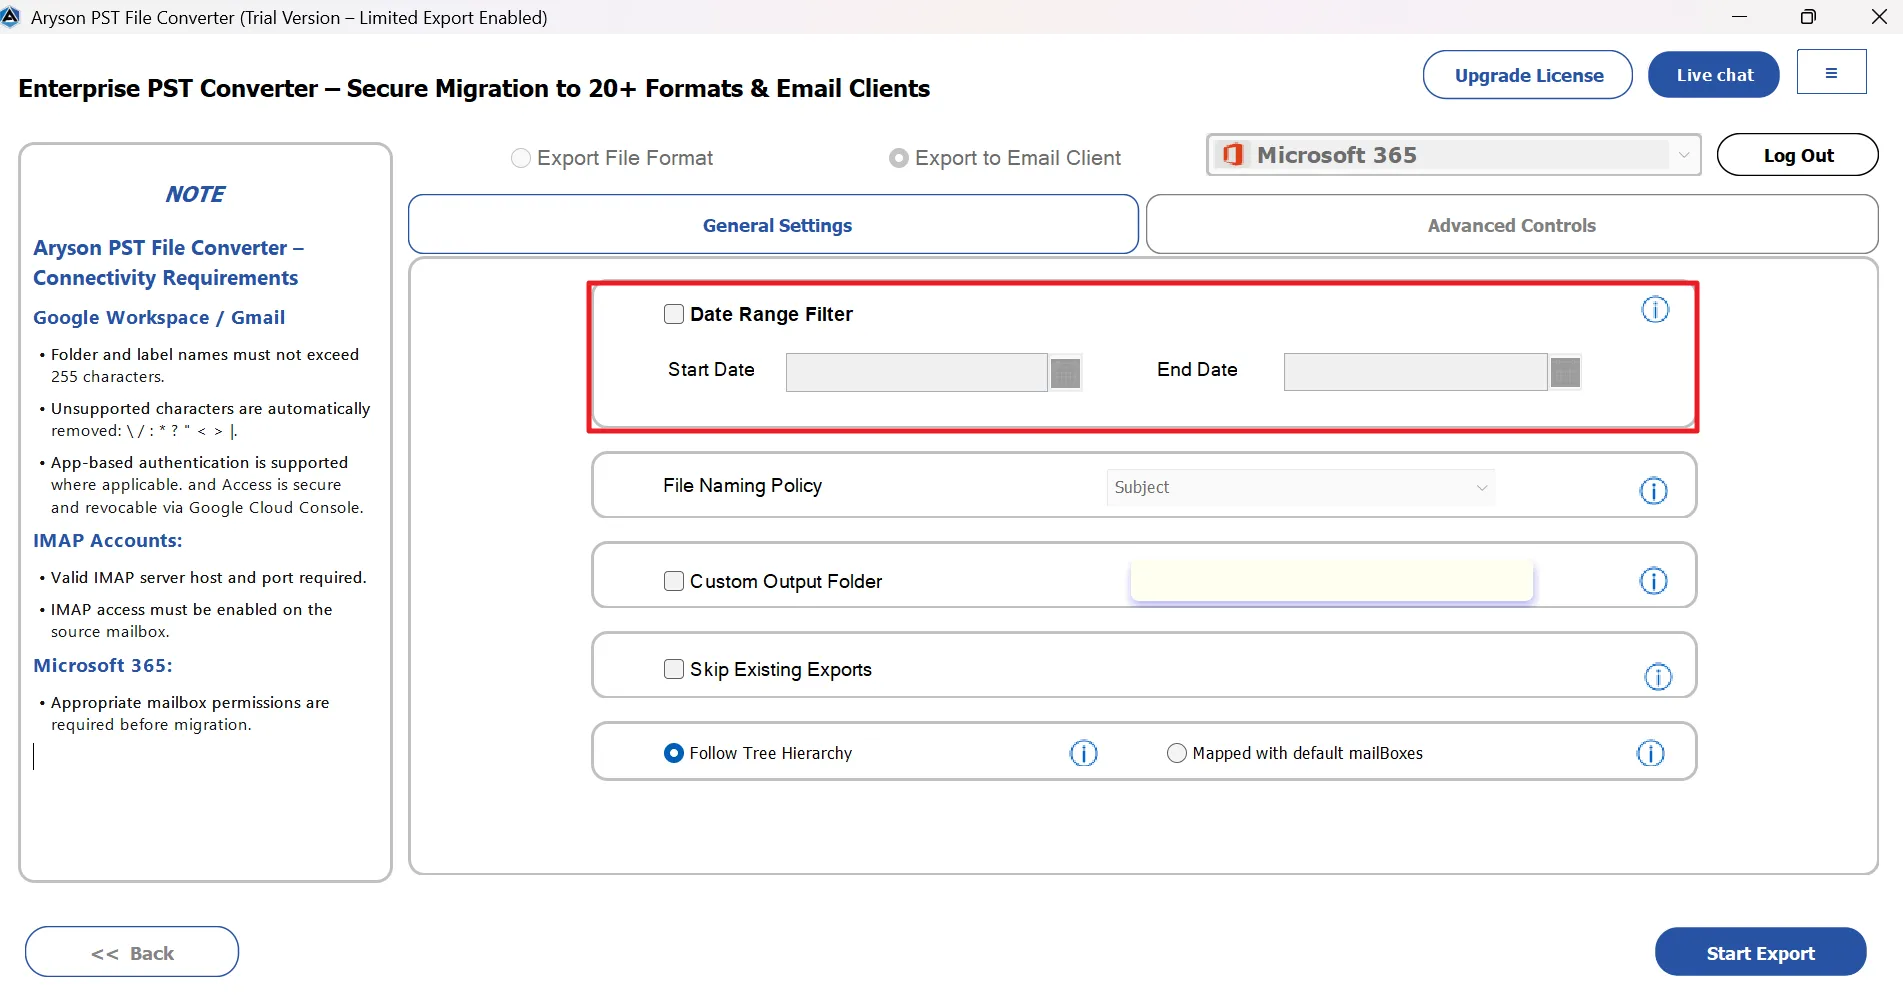The height and width of the screenshot is (995, 1903).
Task: Click the Start Date label
Action: (x=711, y=369)
